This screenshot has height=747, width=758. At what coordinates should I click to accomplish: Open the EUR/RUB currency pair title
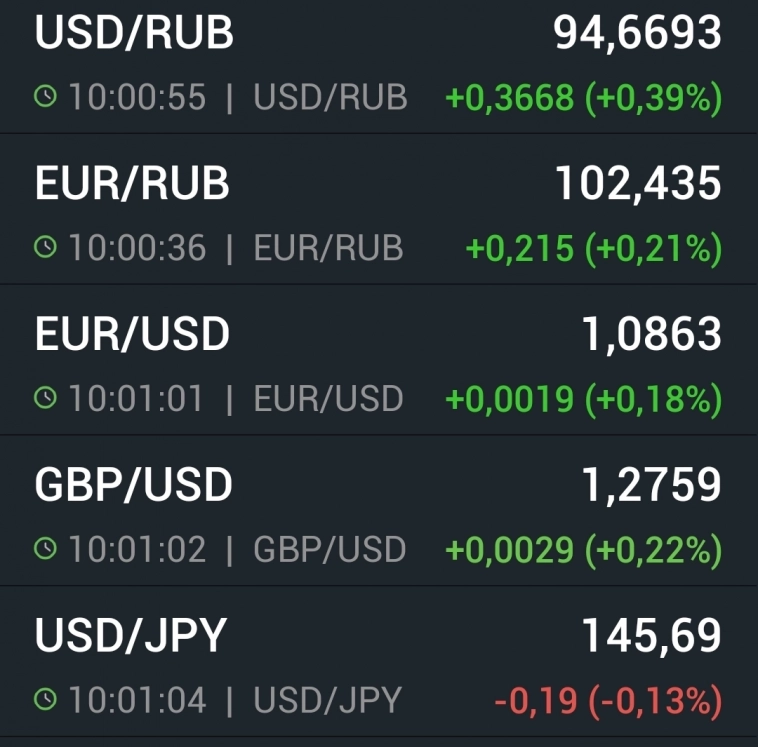click(132, 183)
